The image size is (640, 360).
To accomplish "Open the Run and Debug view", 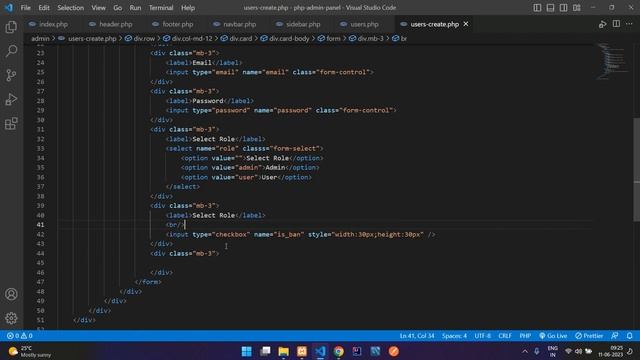I will click(x=11, y=99).
